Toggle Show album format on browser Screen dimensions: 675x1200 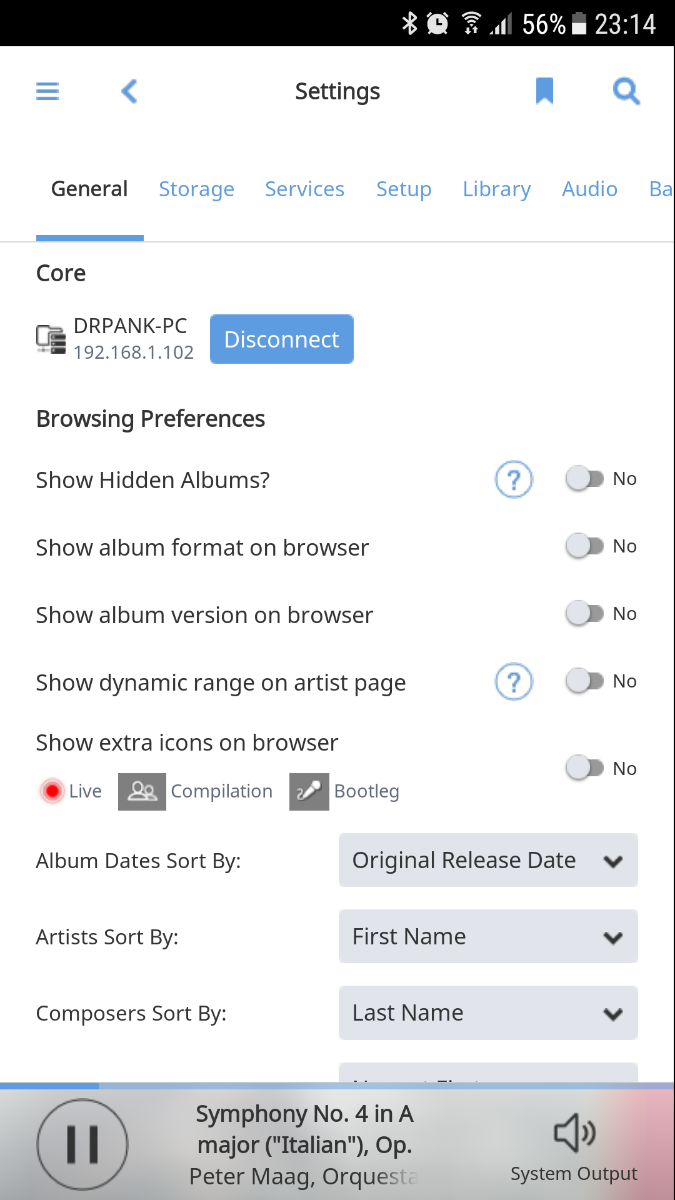(585, 546)
